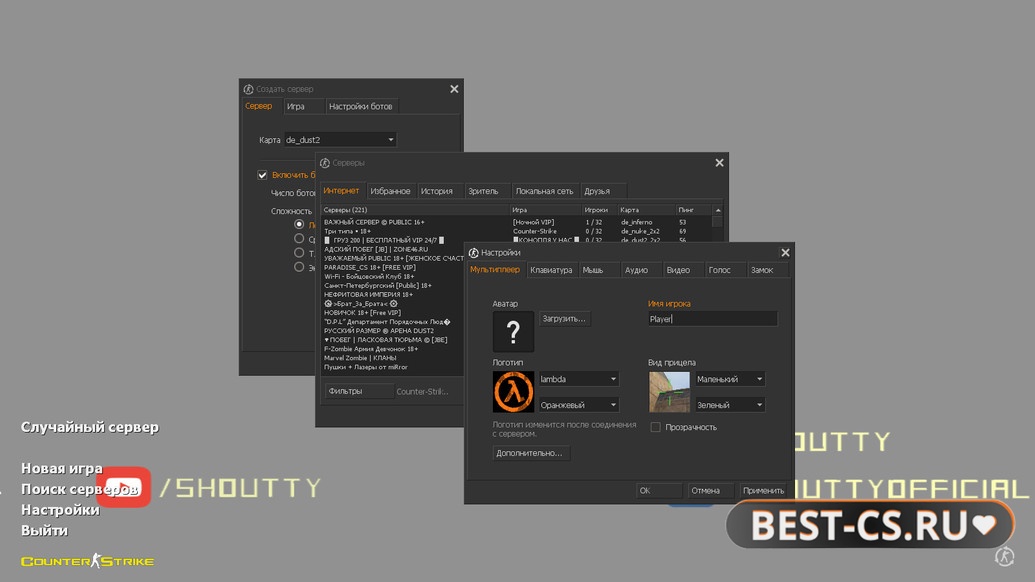Click the Создать сервер title icon

point(248,89)
